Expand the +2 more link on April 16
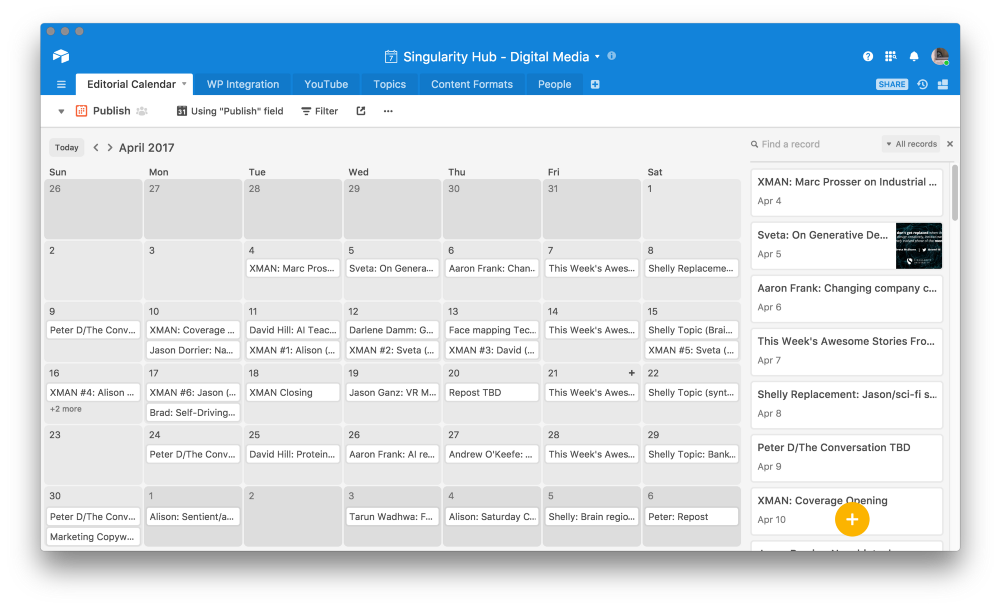 click(66, 409)
